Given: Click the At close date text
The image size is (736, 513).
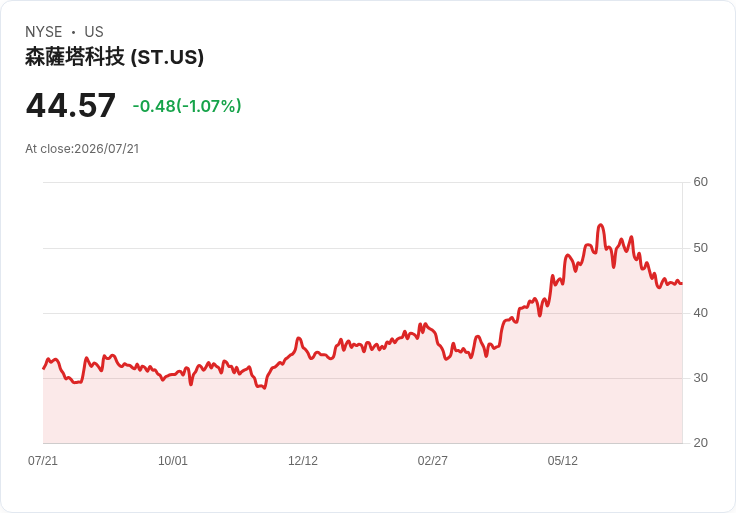Looking at the screenshot, I should click(x=82, y=149).
